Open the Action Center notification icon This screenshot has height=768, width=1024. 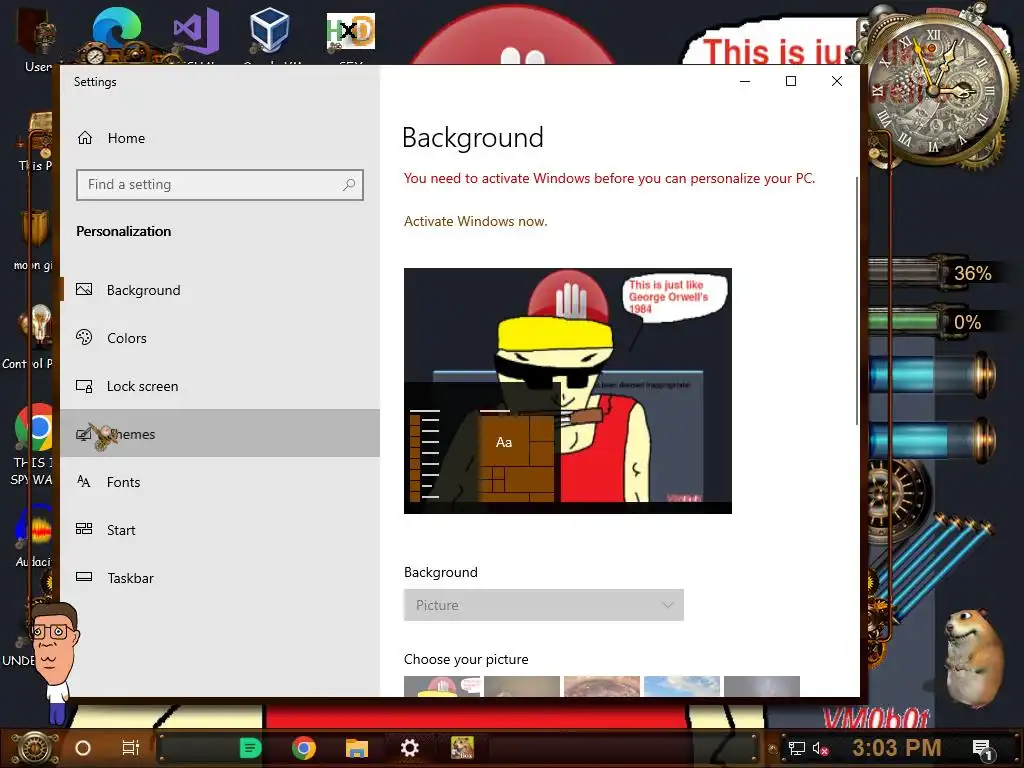(x=982, y=749)
